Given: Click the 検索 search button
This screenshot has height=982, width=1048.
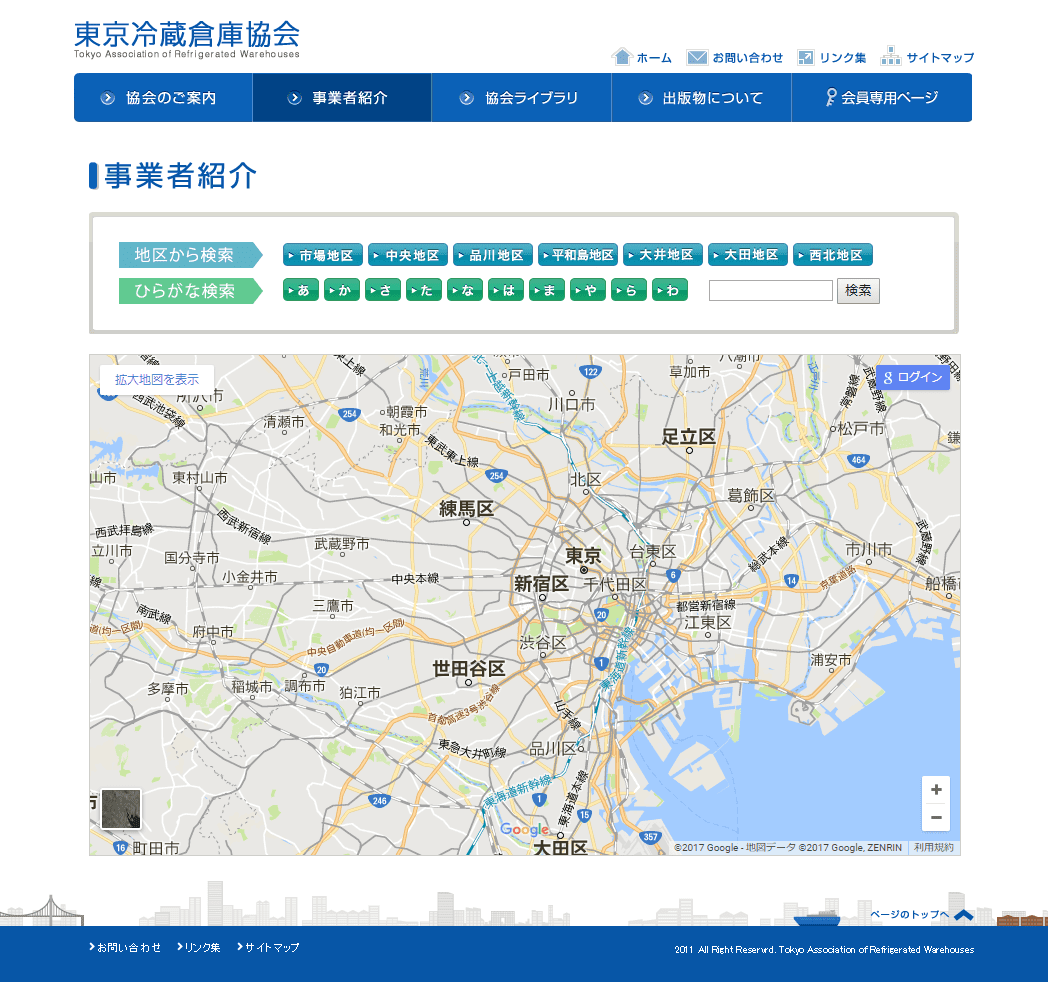Looking at the screenshot, I should (x=858, y=290).
